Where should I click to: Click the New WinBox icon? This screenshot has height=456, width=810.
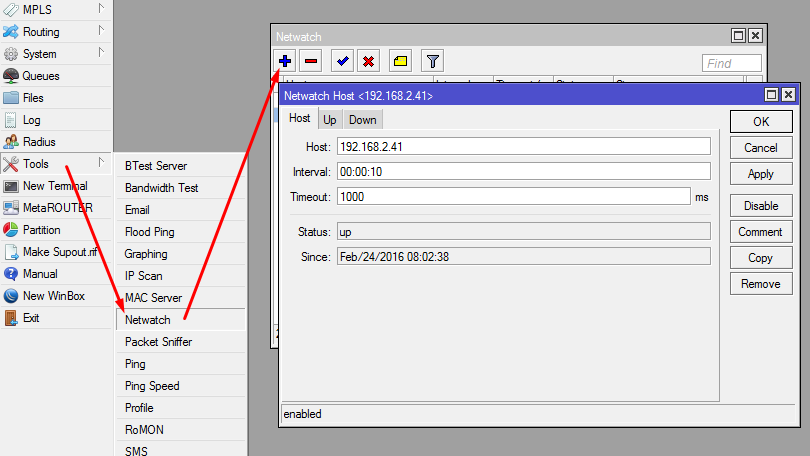(x=10, y=296)
